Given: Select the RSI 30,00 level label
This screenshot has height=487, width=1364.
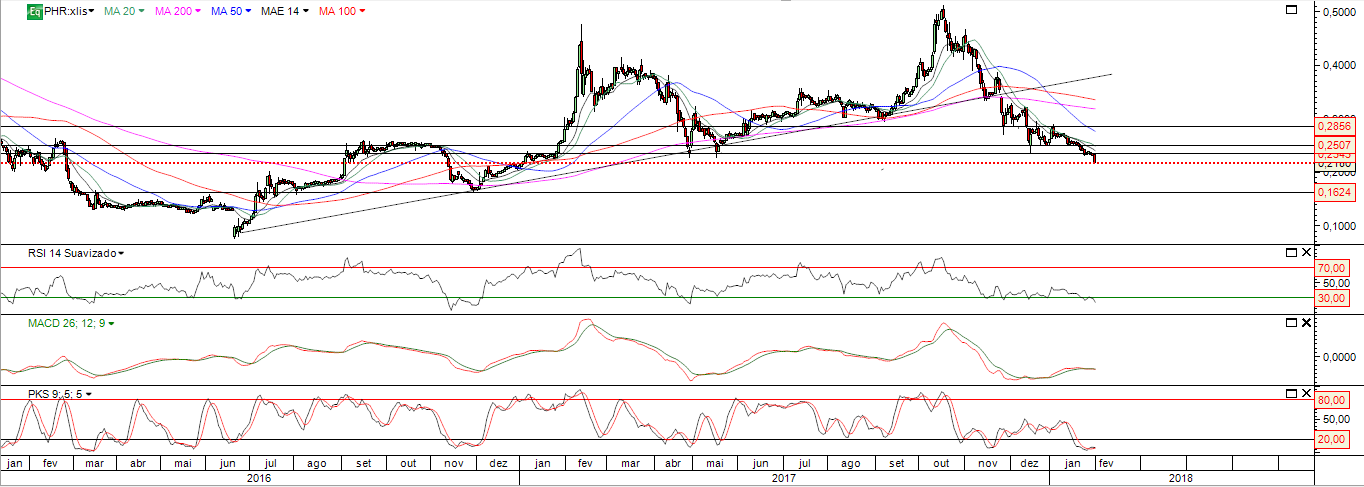Looking at the screenshot, I should pos(1331,298).
